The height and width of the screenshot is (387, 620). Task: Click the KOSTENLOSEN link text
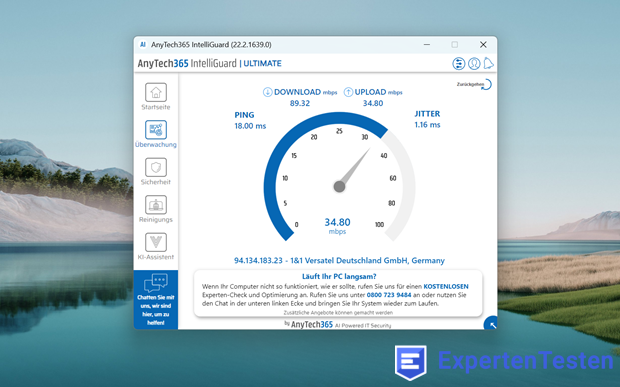tap(446, 286)
